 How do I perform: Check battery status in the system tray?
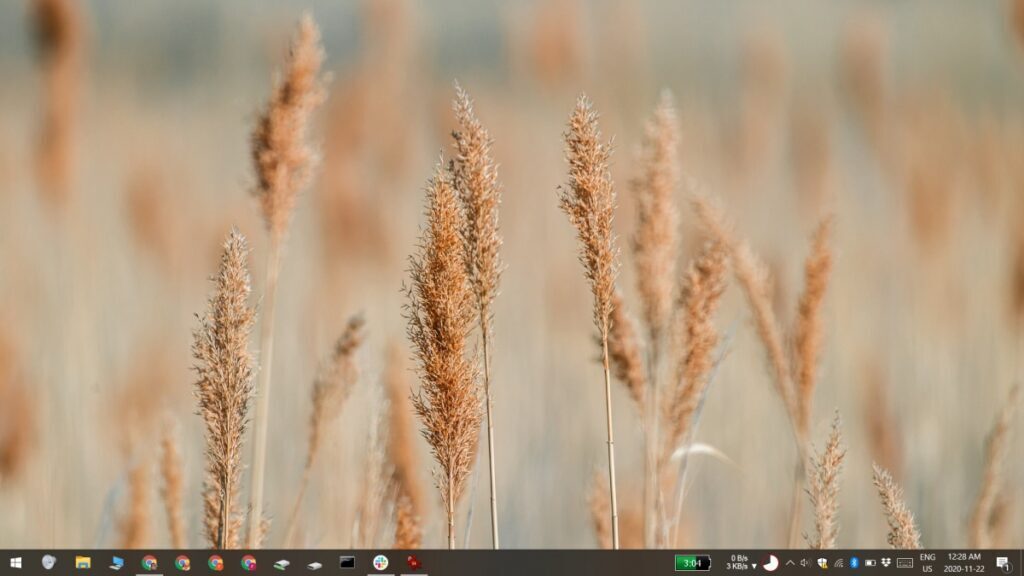coord(870,563)
